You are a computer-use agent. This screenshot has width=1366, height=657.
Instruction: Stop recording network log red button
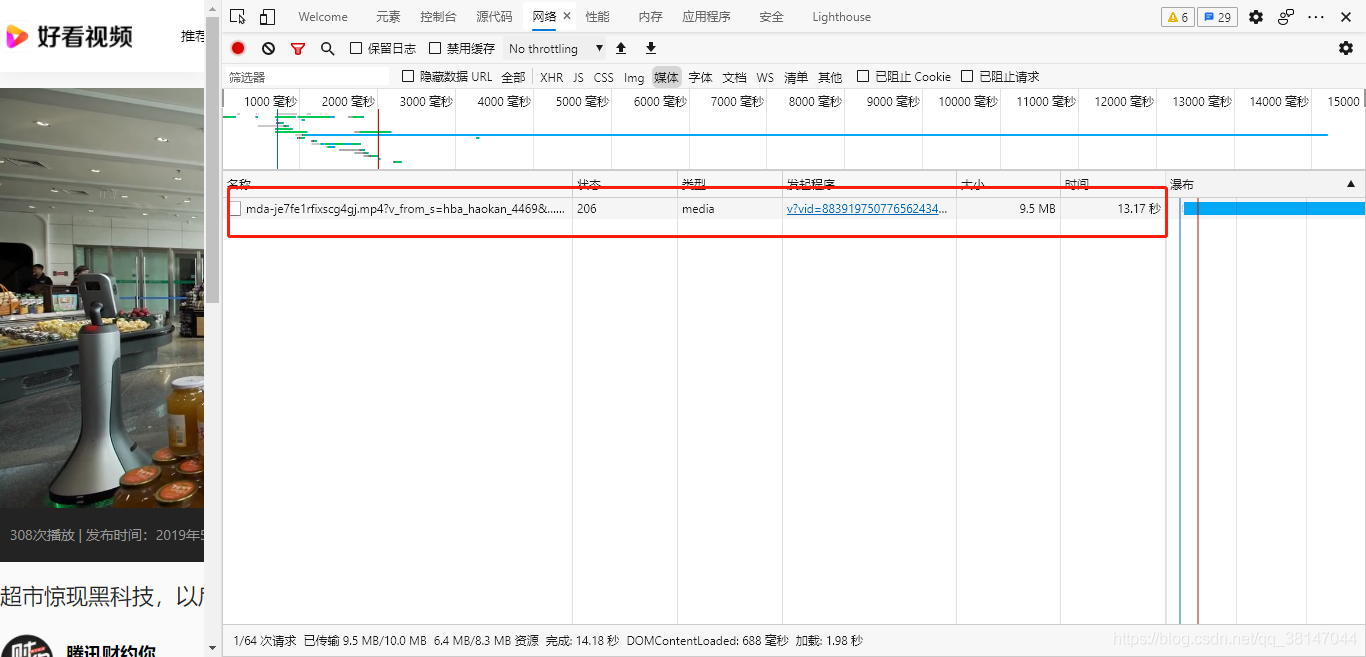238,48
